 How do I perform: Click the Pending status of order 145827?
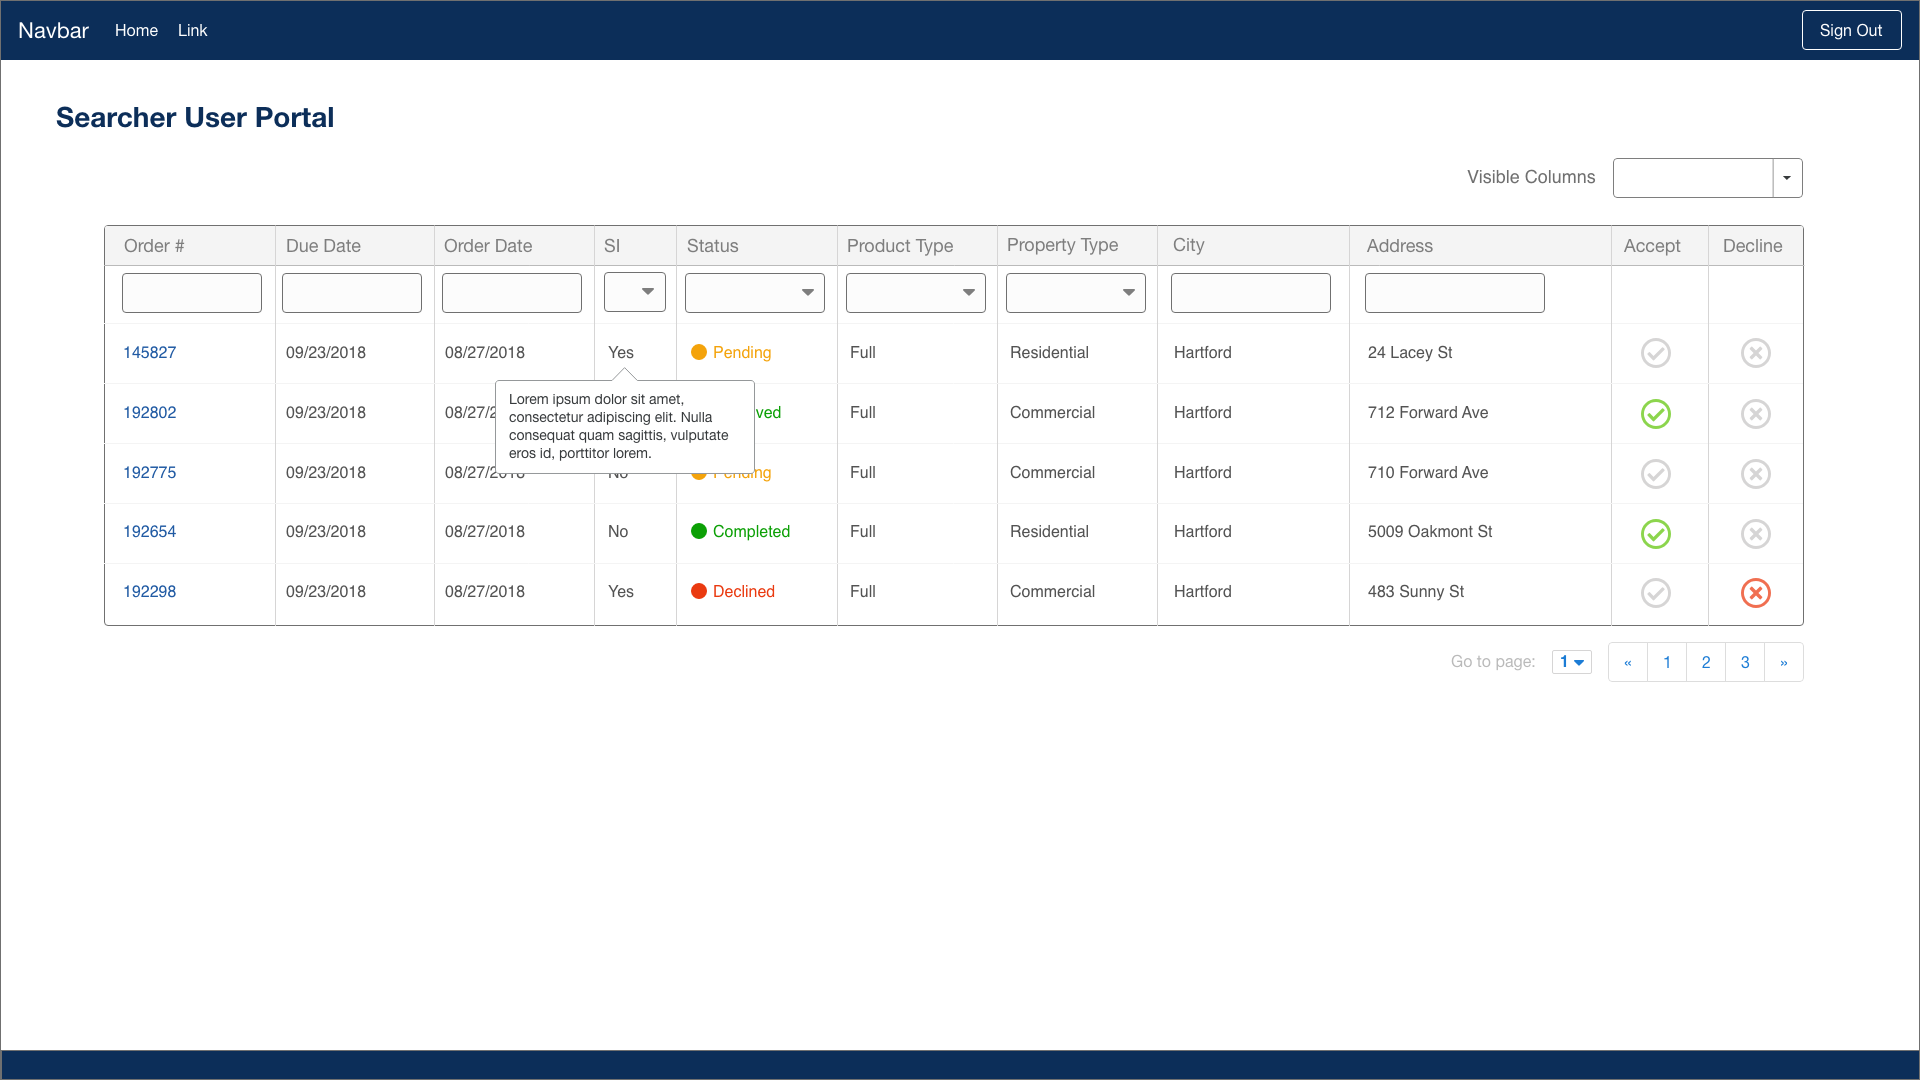click(731, 352)
